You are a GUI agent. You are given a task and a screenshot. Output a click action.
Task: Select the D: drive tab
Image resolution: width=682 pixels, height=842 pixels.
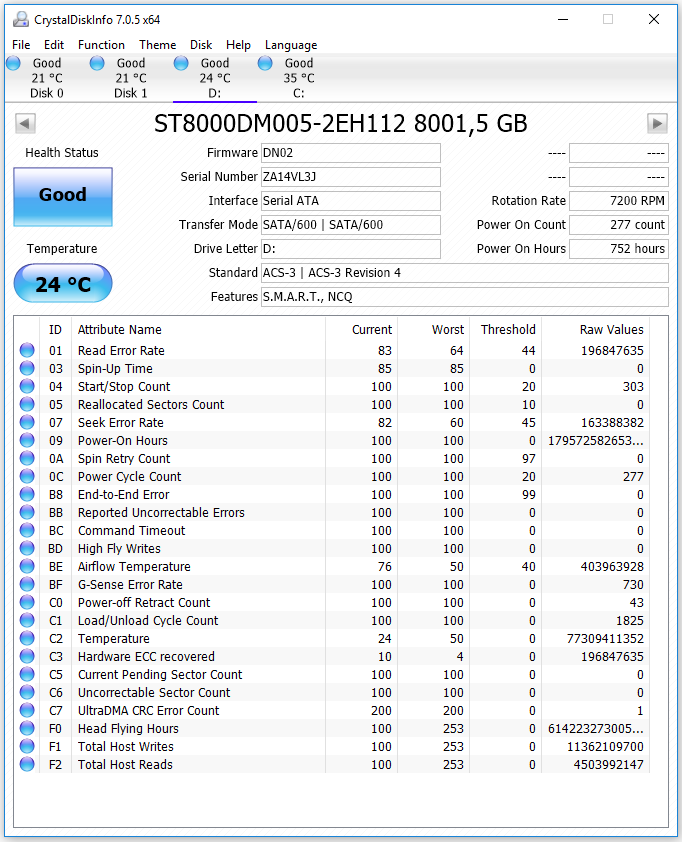pos(215,78)
